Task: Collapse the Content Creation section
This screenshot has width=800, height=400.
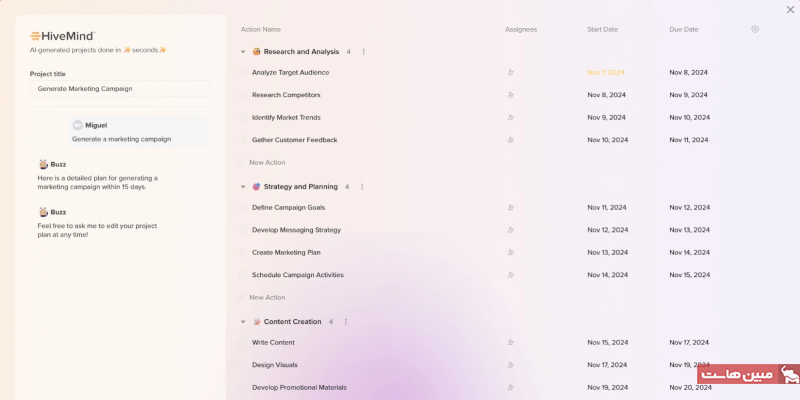Action: 243,322
